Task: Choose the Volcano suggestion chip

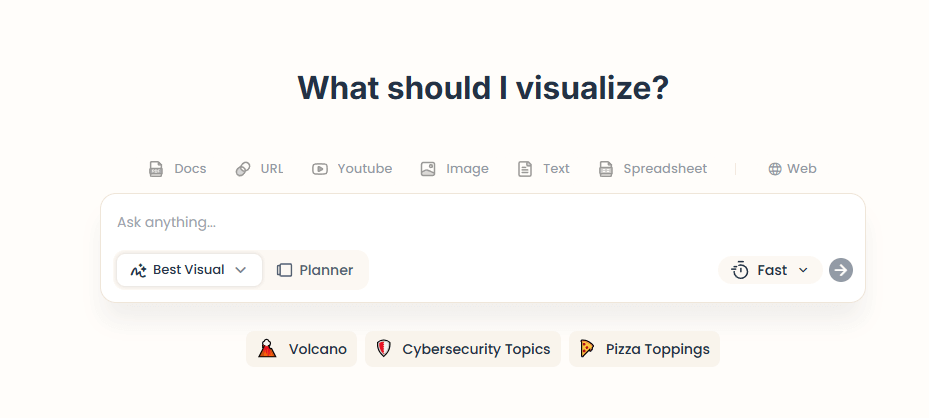Action: tap(302, 349)
